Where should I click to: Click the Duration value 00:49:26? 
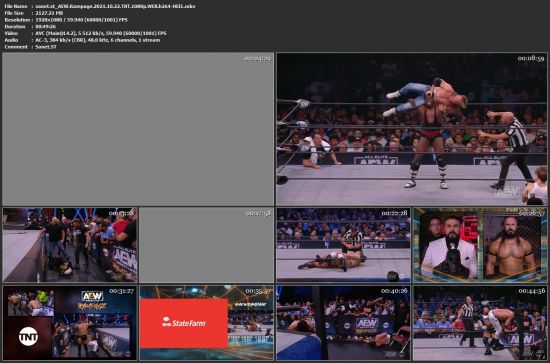(x=46, y=27)
